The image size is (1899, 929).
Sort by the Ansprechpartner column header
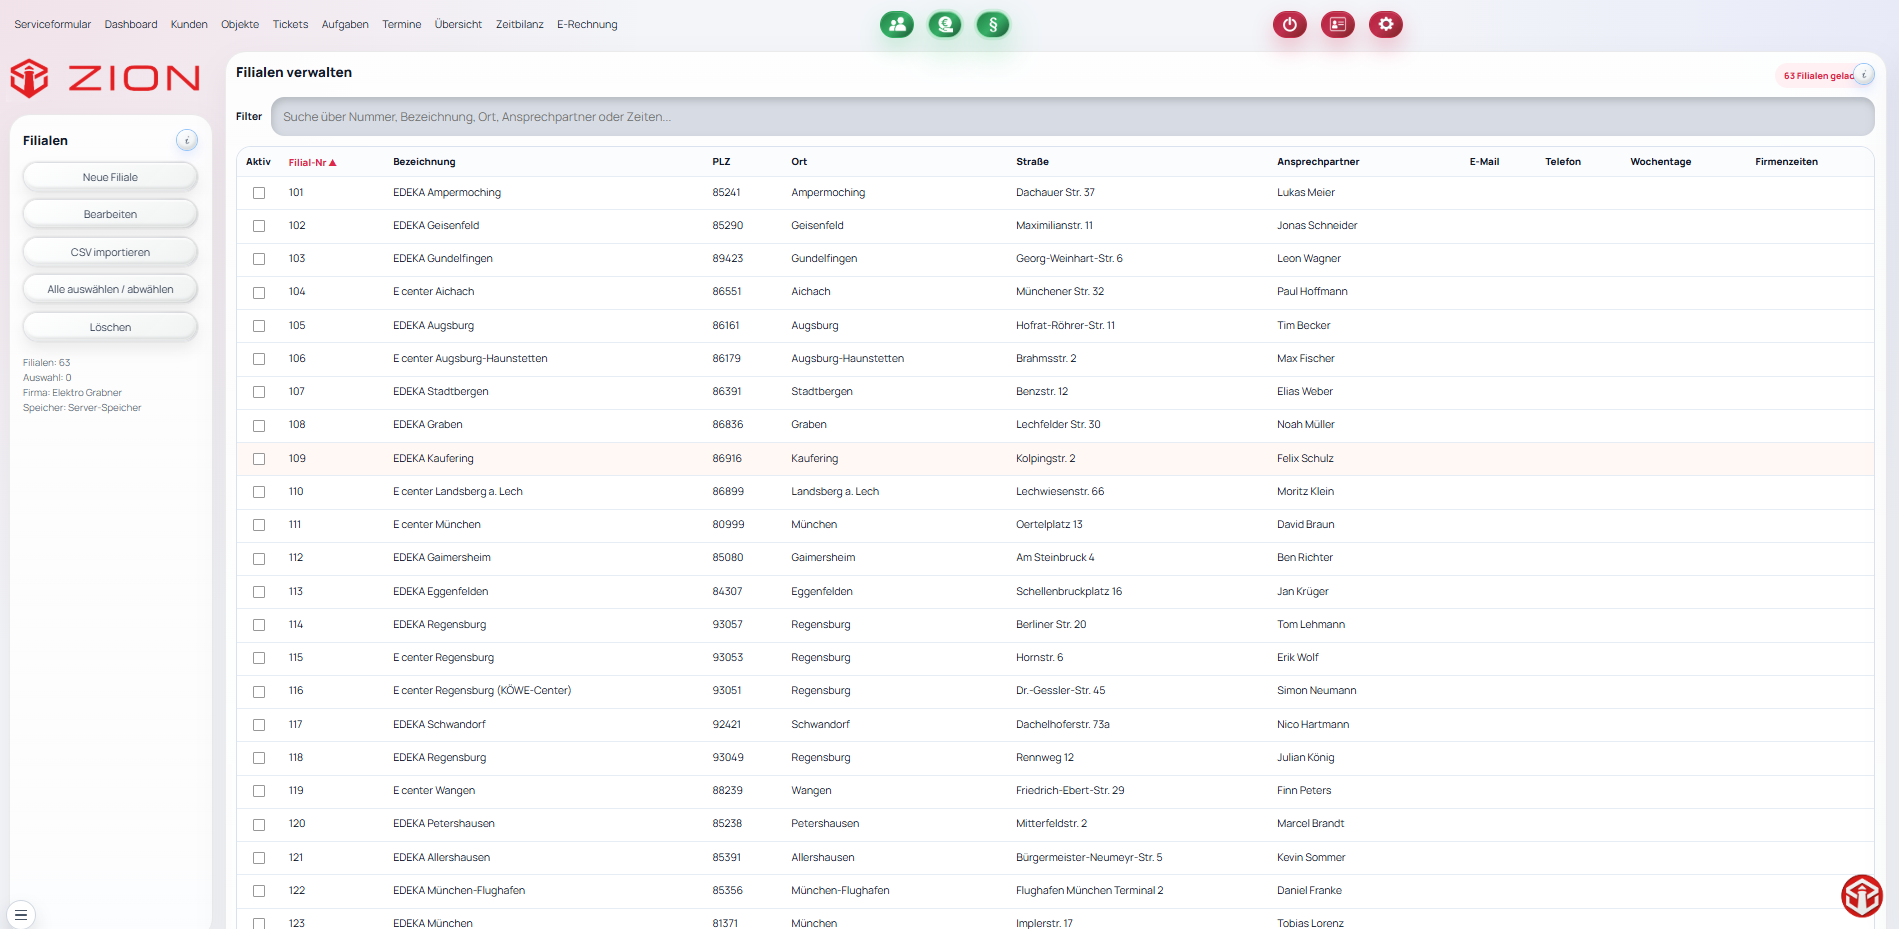(x=1318, y=162)
